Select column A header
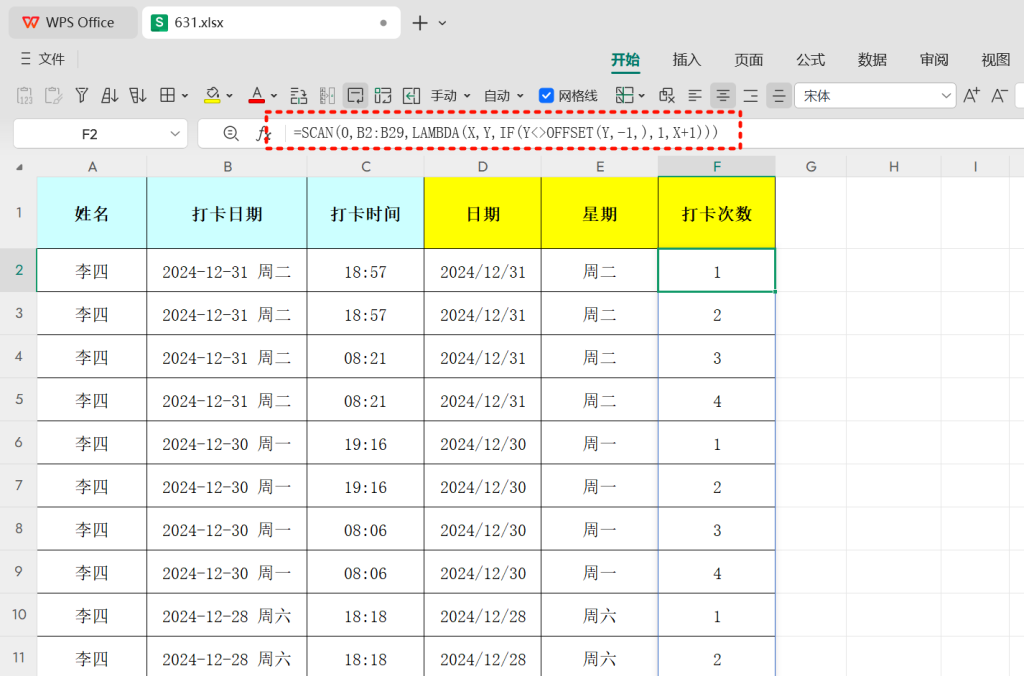The height and width of the screenshot is (676, 1024). tap(92, 167)
